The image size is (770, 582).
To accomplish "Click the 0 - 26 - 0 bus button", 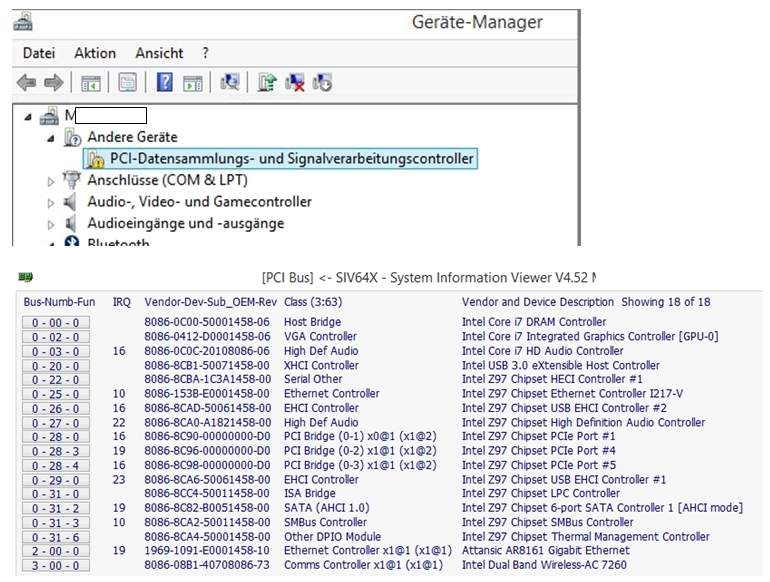I will click(55, 409).
